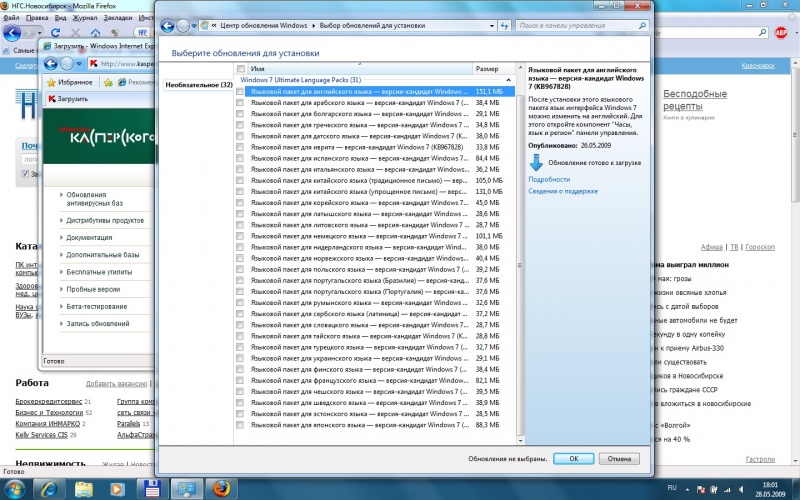Confirm selection with the OK button
The width and height of the screenshot is (800, 500).
(x=573, y=459)
